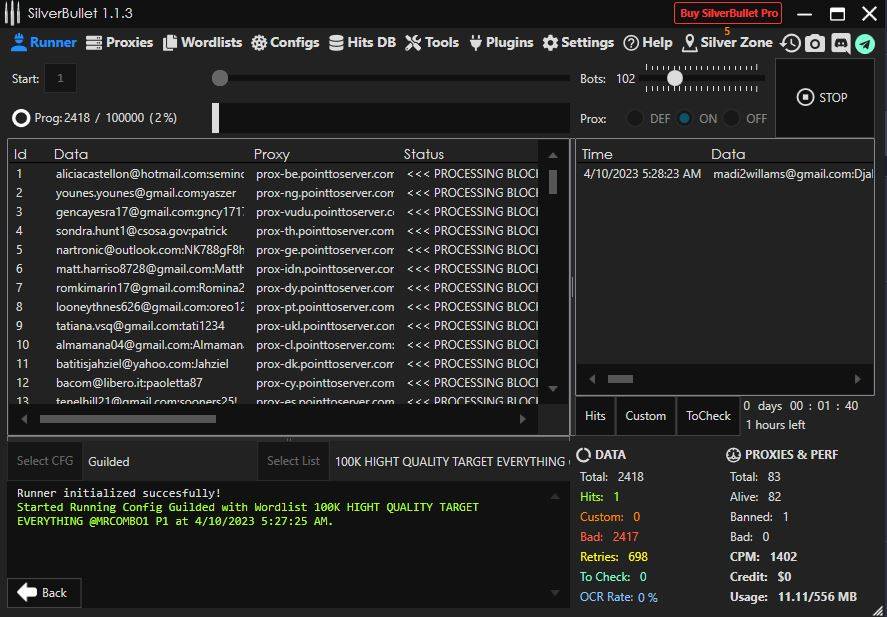887x617 pixels.
Task: Open the Tools section
Action: click(431, 43)
